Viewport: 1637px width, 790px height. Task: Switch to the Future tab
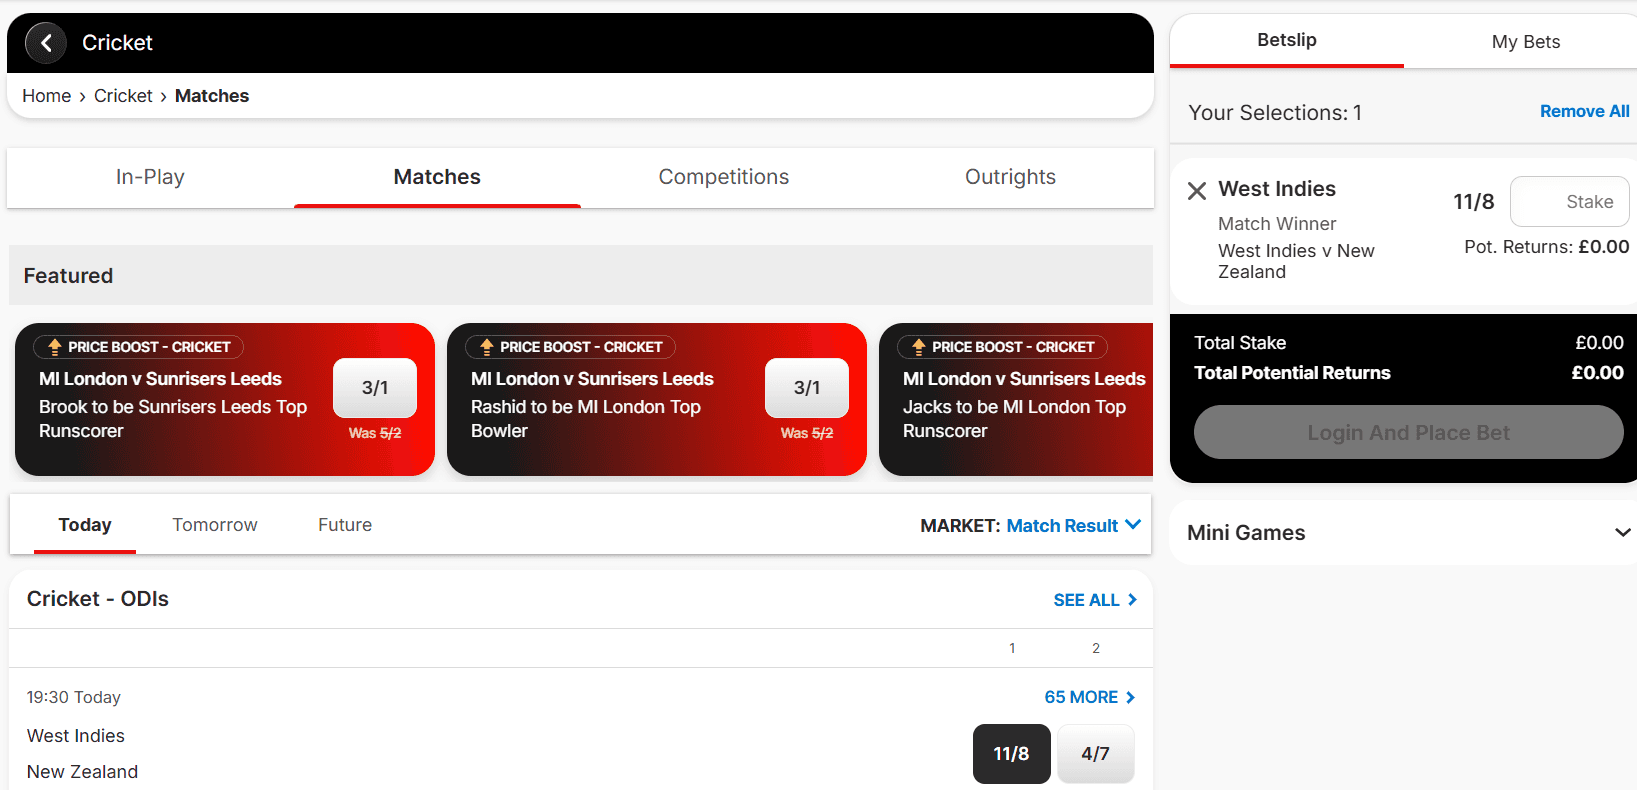point(345,525)
